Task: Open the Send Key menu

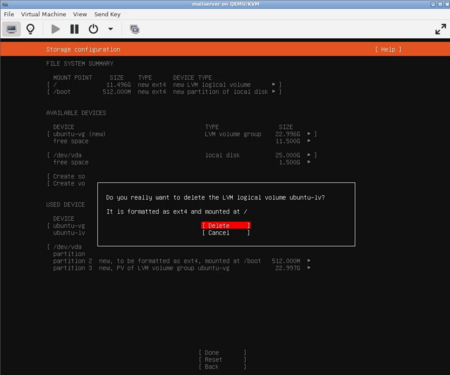Action: [x=107, y=14]
